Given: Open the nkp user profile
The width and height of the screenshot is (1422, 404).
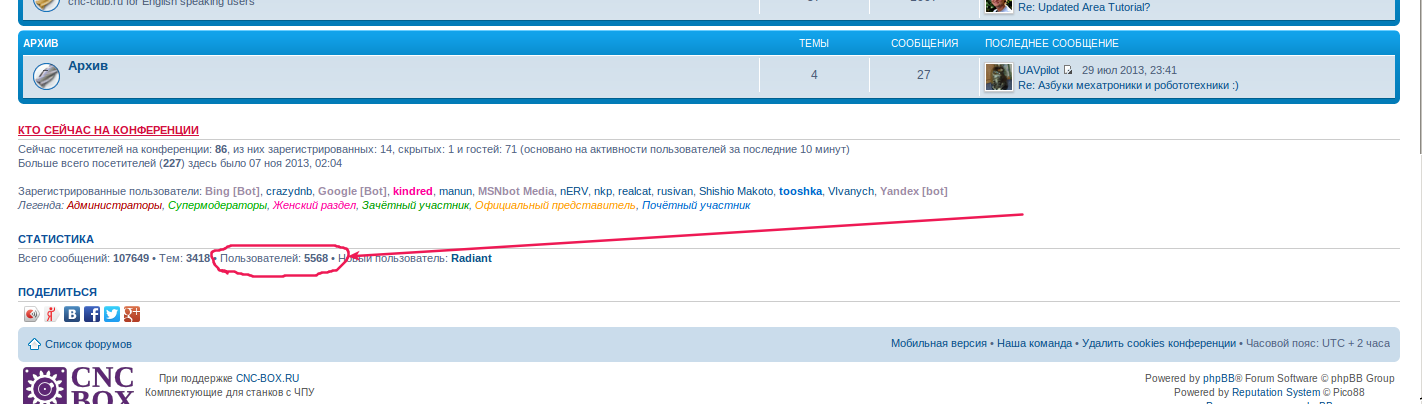Looking at the screenshot, I should (x=603, y=191).
